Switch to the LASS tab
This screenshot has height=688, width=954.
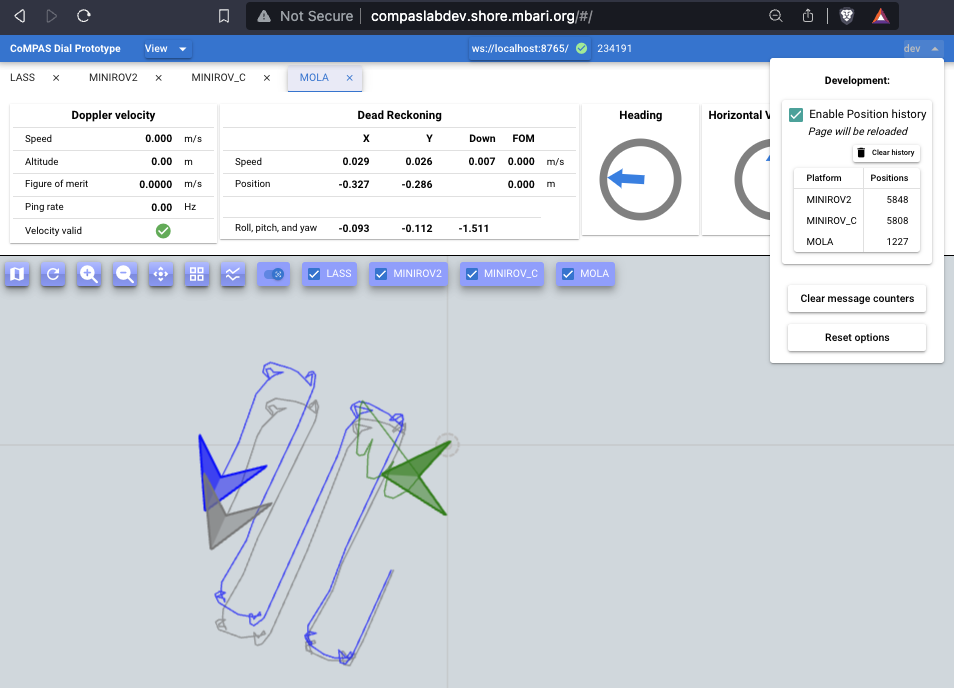pos(22,78)
